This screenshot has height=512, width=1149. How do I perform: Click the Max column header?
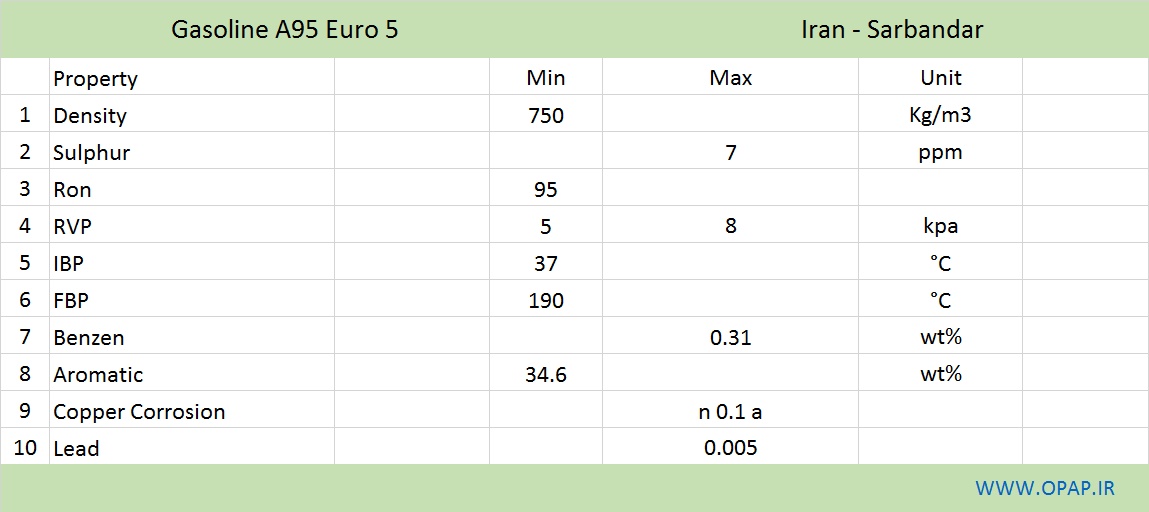click(731, 78)
